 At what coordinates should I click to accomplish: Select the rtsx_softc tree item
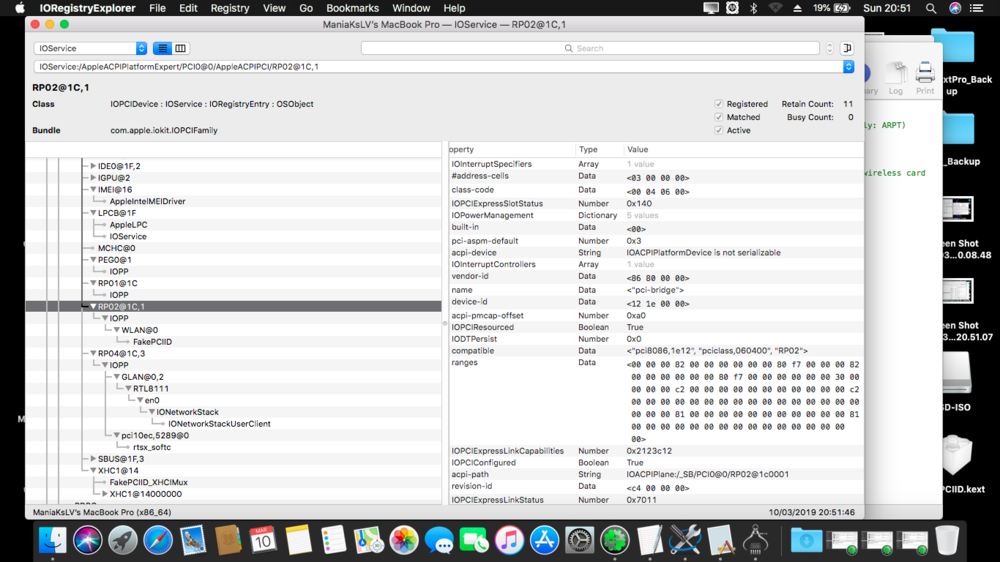152,447
